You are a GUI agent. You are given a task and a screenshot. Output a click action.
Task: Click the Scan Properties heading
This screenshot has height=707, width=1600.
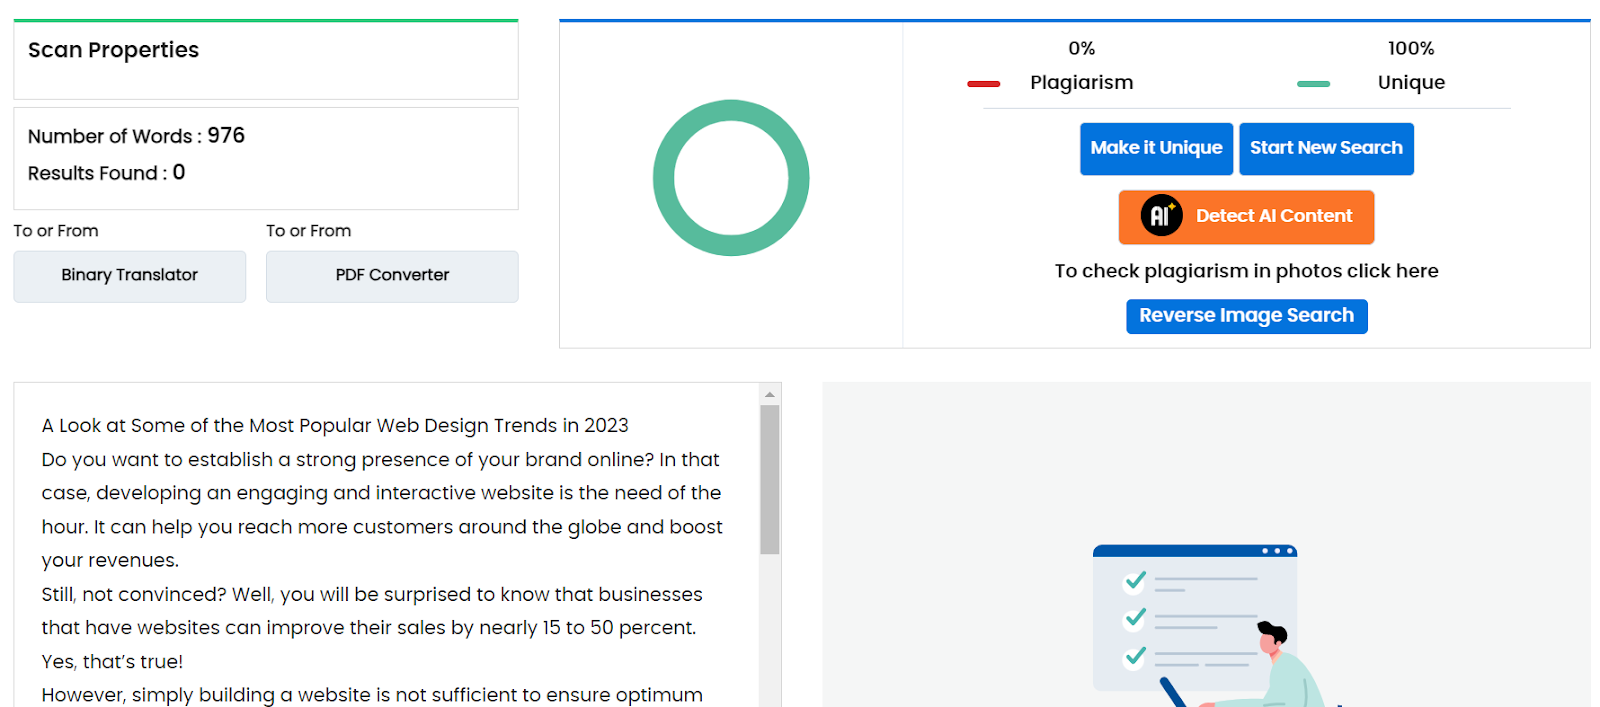(x=113, y=50)
